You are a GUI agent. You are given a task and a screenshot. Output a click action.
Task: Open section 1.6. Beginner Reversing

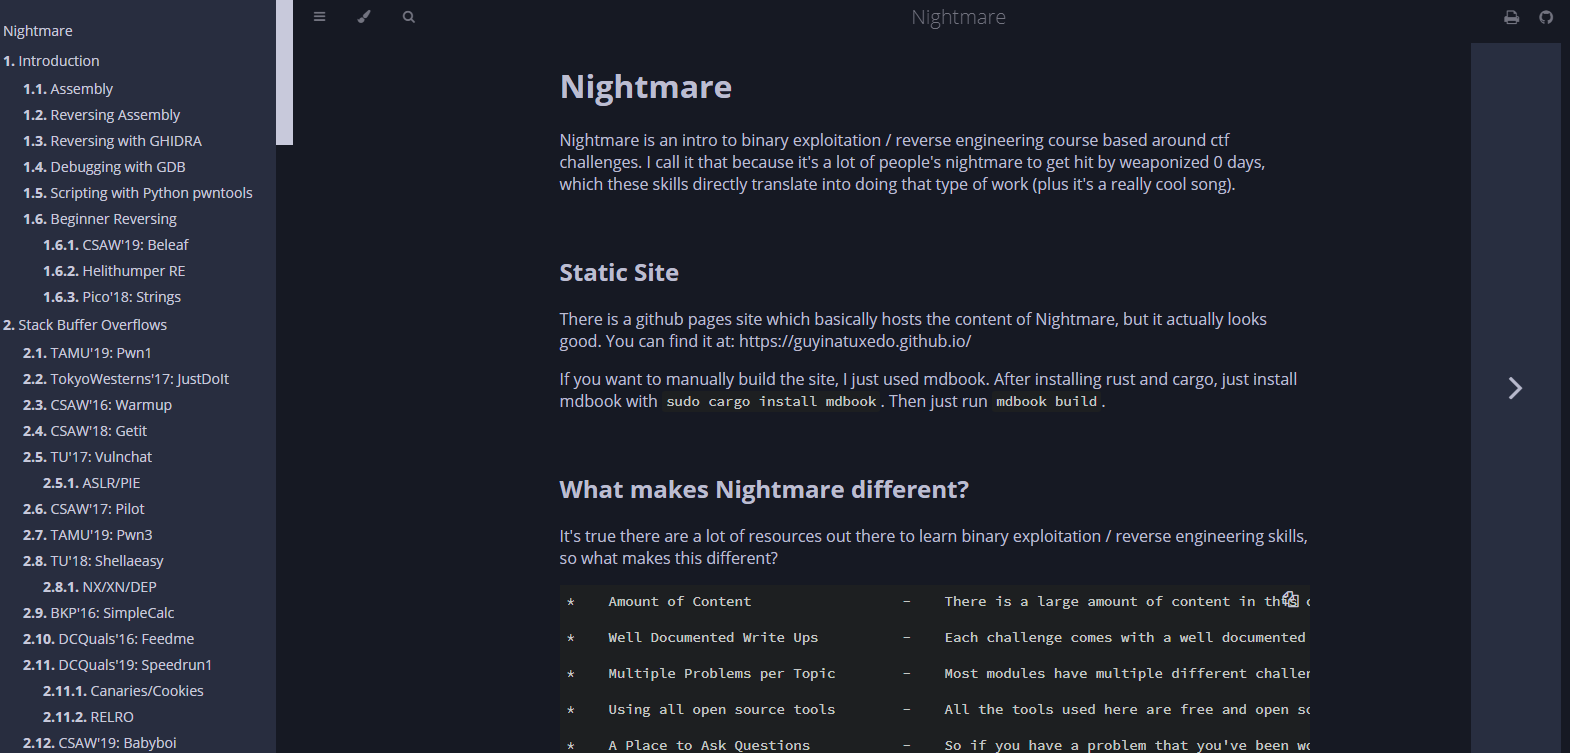click(x=100, y=219)
